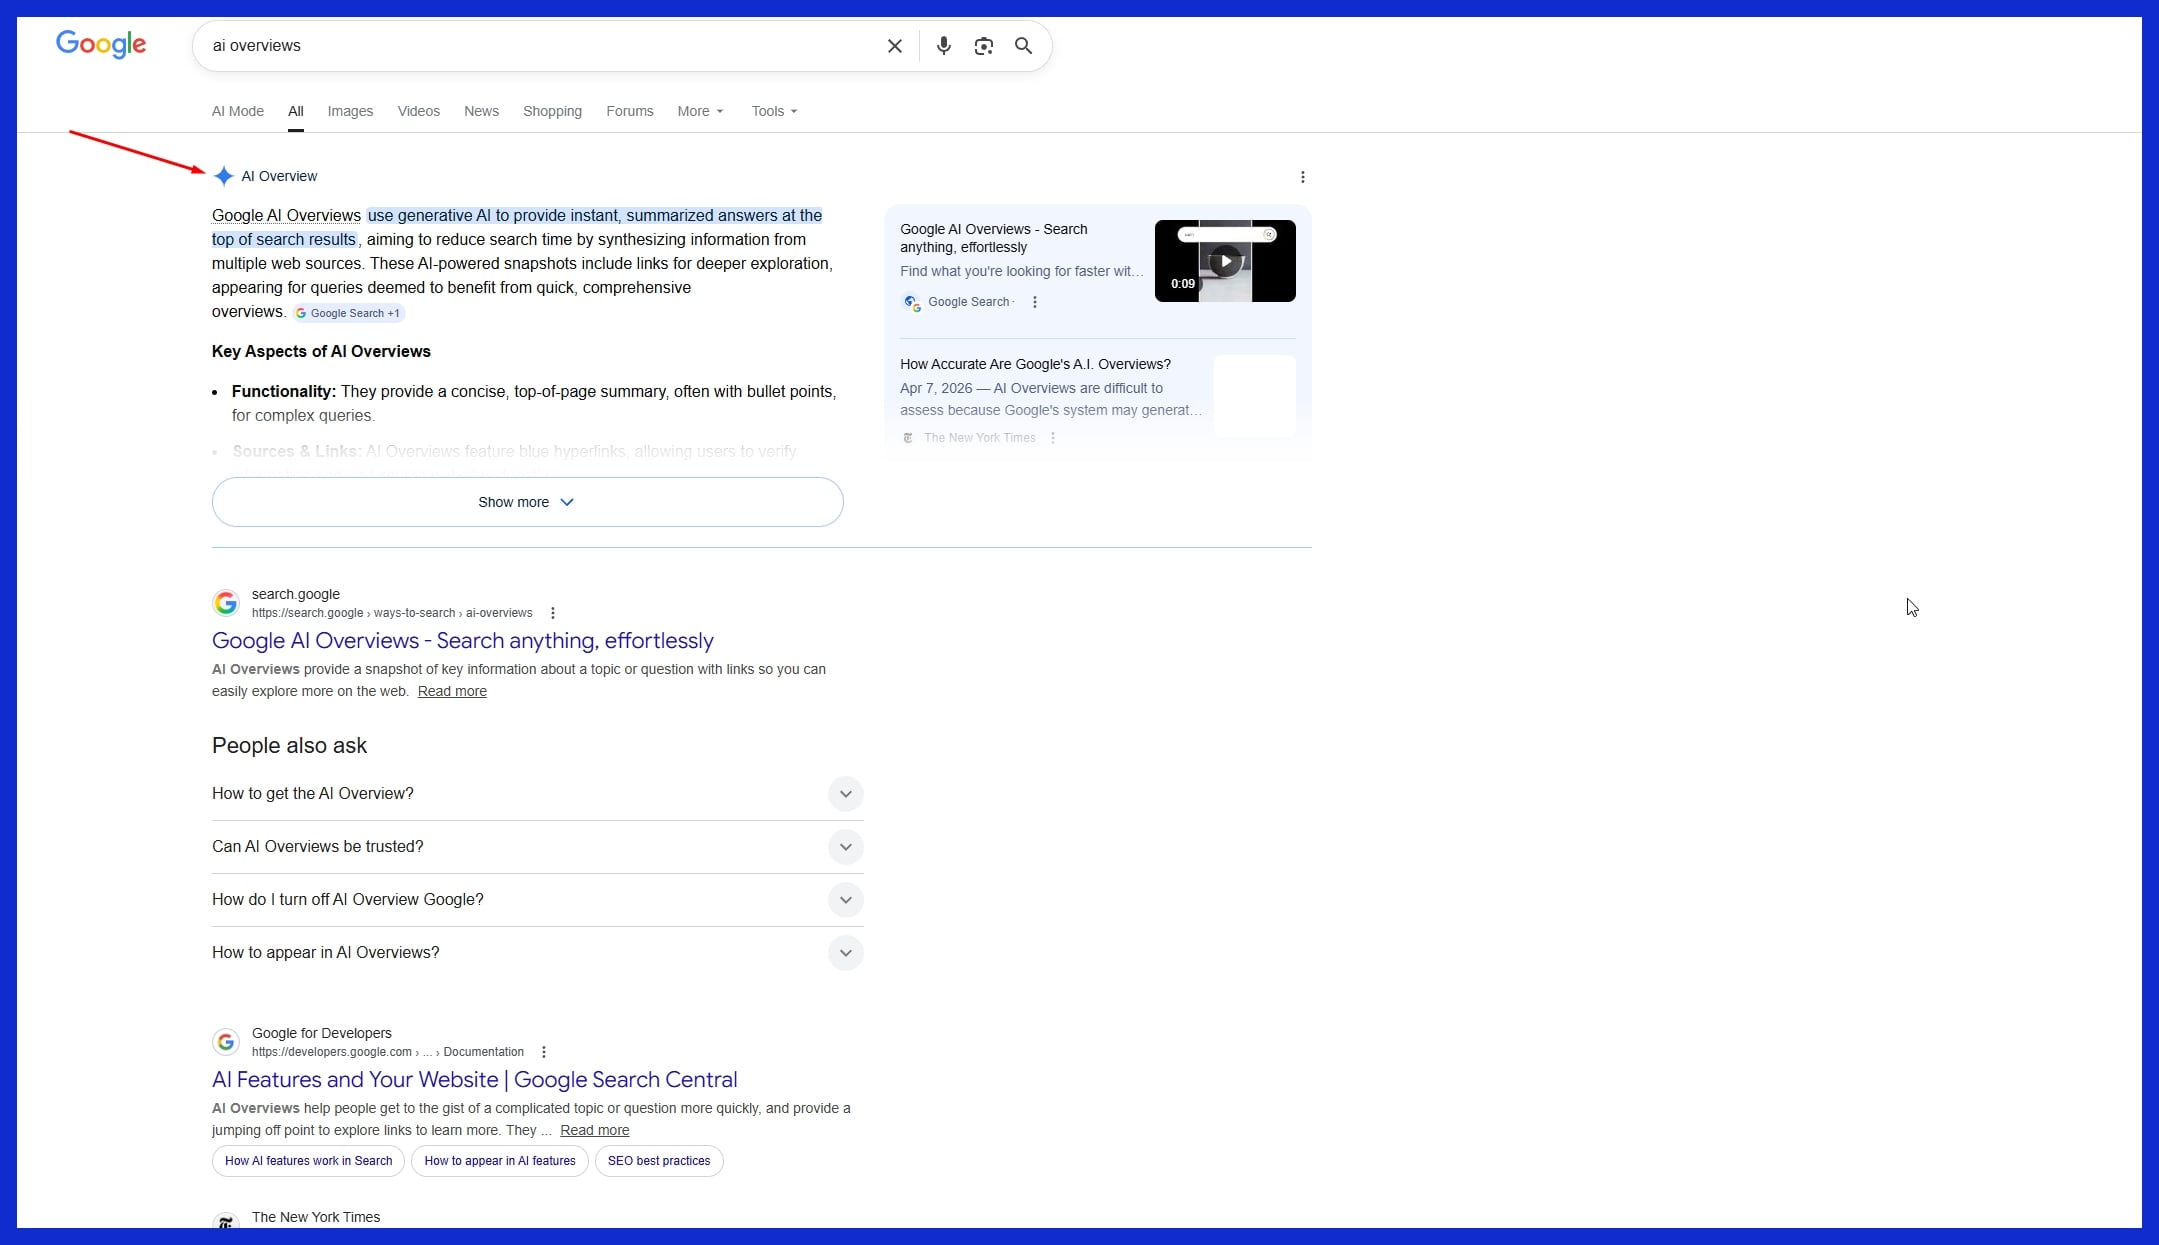Expand 'How to appear in AI Overviews?' question
The image size is (2159, 1245).
(845, 953)
